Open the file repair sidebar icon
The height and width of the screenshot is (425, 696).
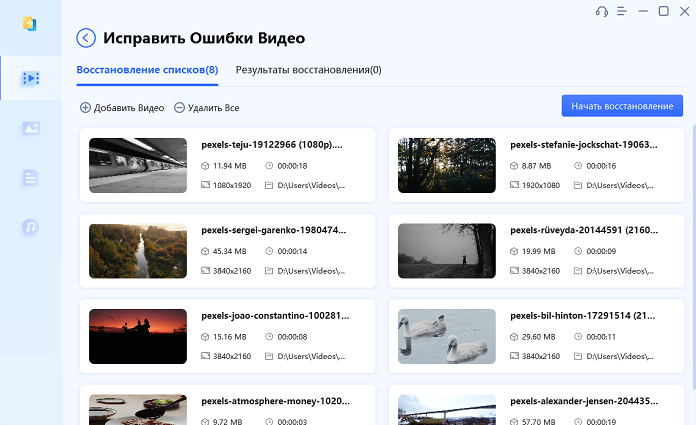(x=31, y=178)
